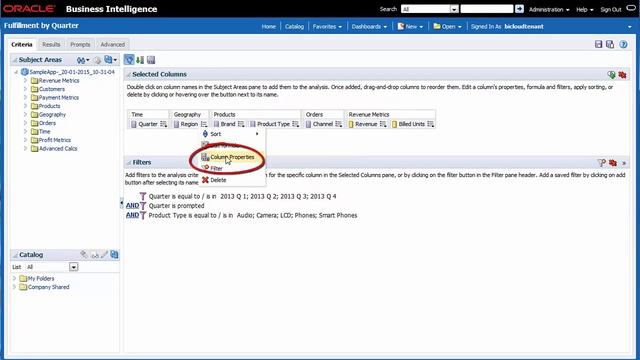Open the options icon beside Channel column
This screenshot has height=360, width=640.
point(338,124)
